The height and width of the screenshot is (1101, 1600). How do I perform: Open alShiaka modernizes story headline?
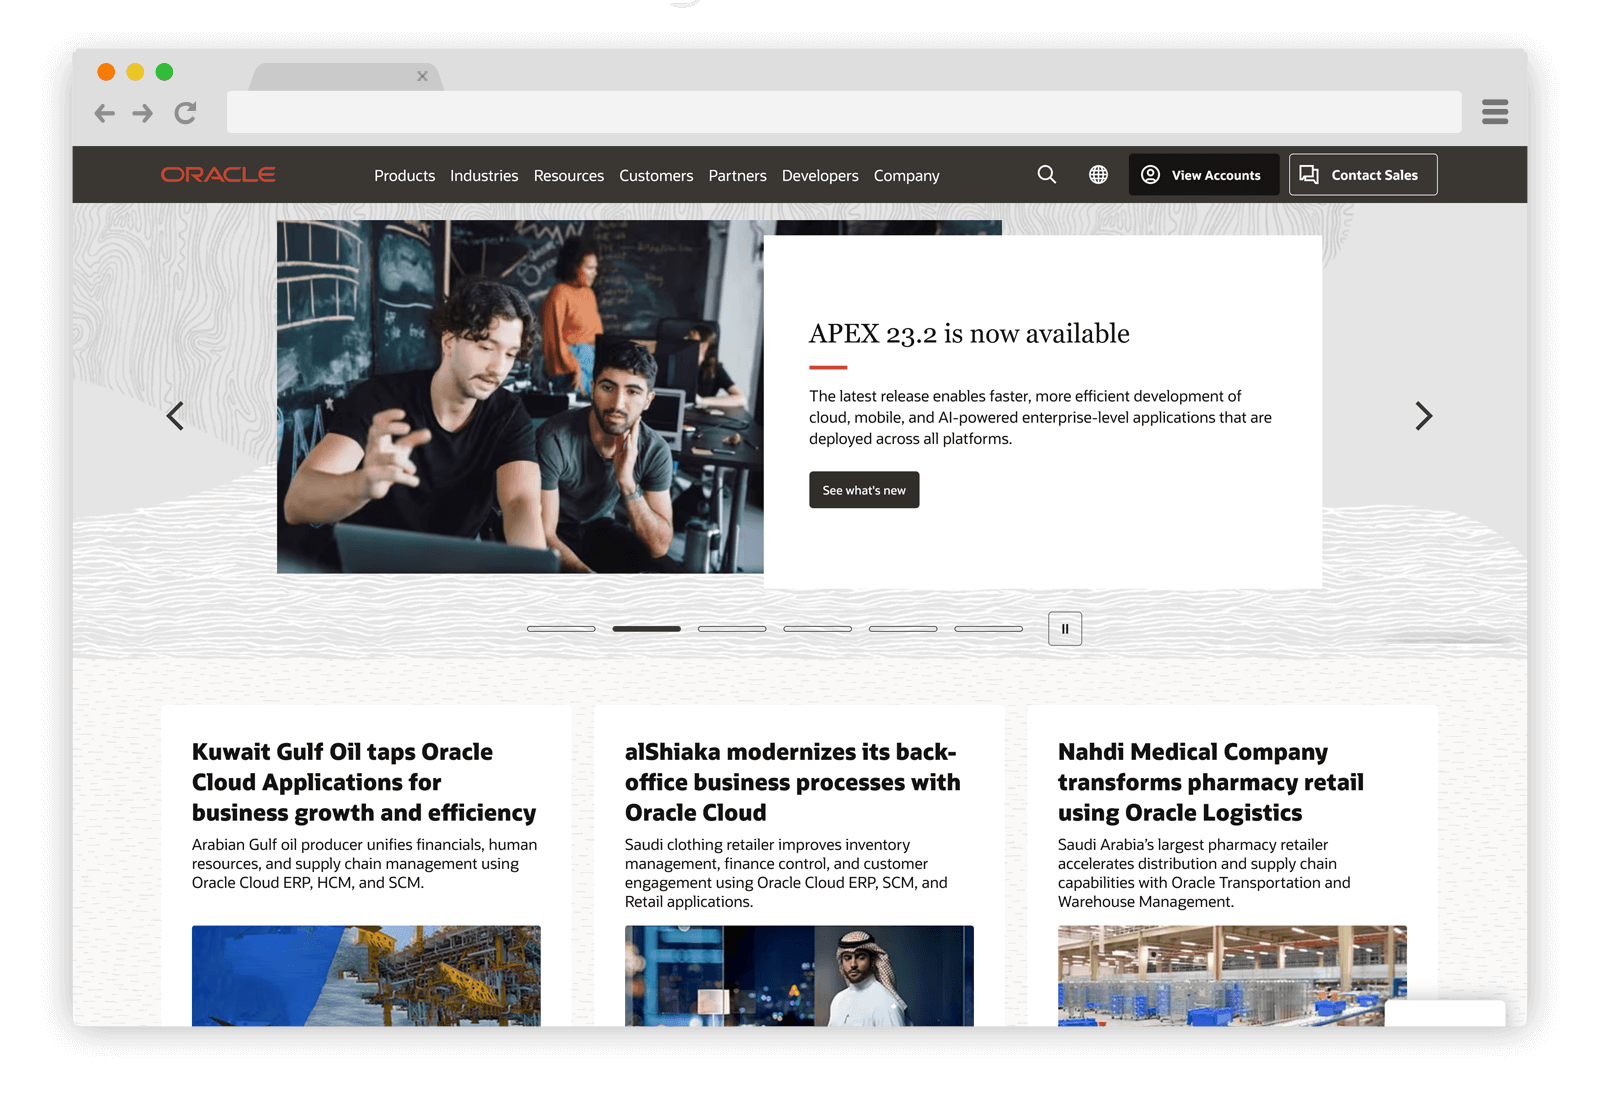pyautogui.click(x=792, y=782)
